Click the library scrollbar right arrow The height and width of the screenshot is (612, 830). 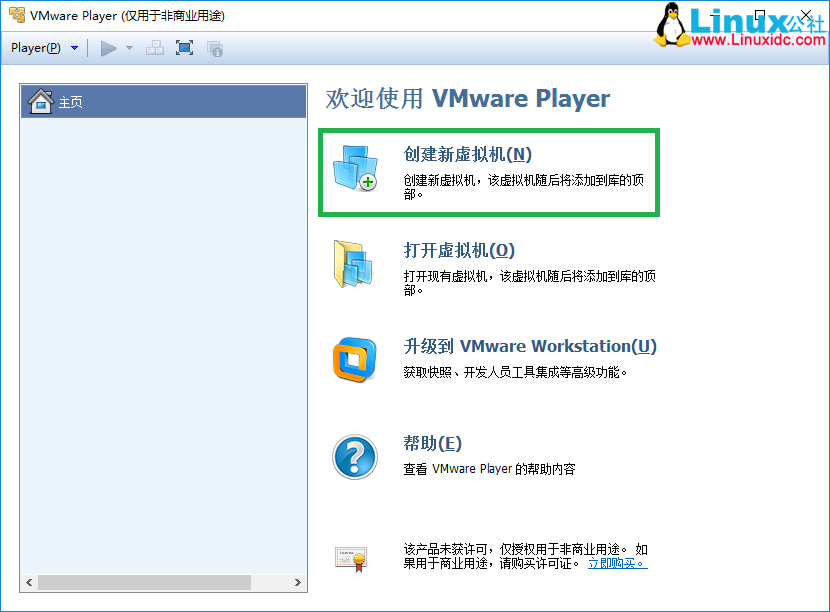[x=297, y=582]
